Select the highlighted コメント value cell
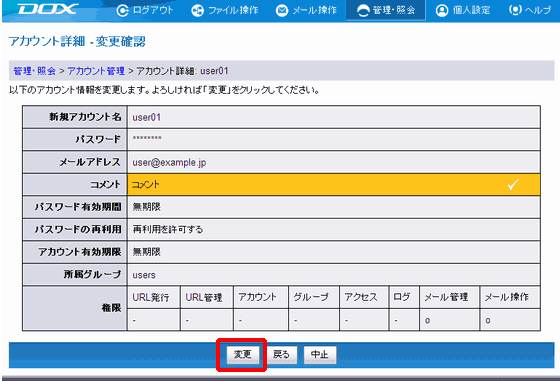Image resolution: width=560 pixels, height=381 pixels. click(x=334, y=185)
